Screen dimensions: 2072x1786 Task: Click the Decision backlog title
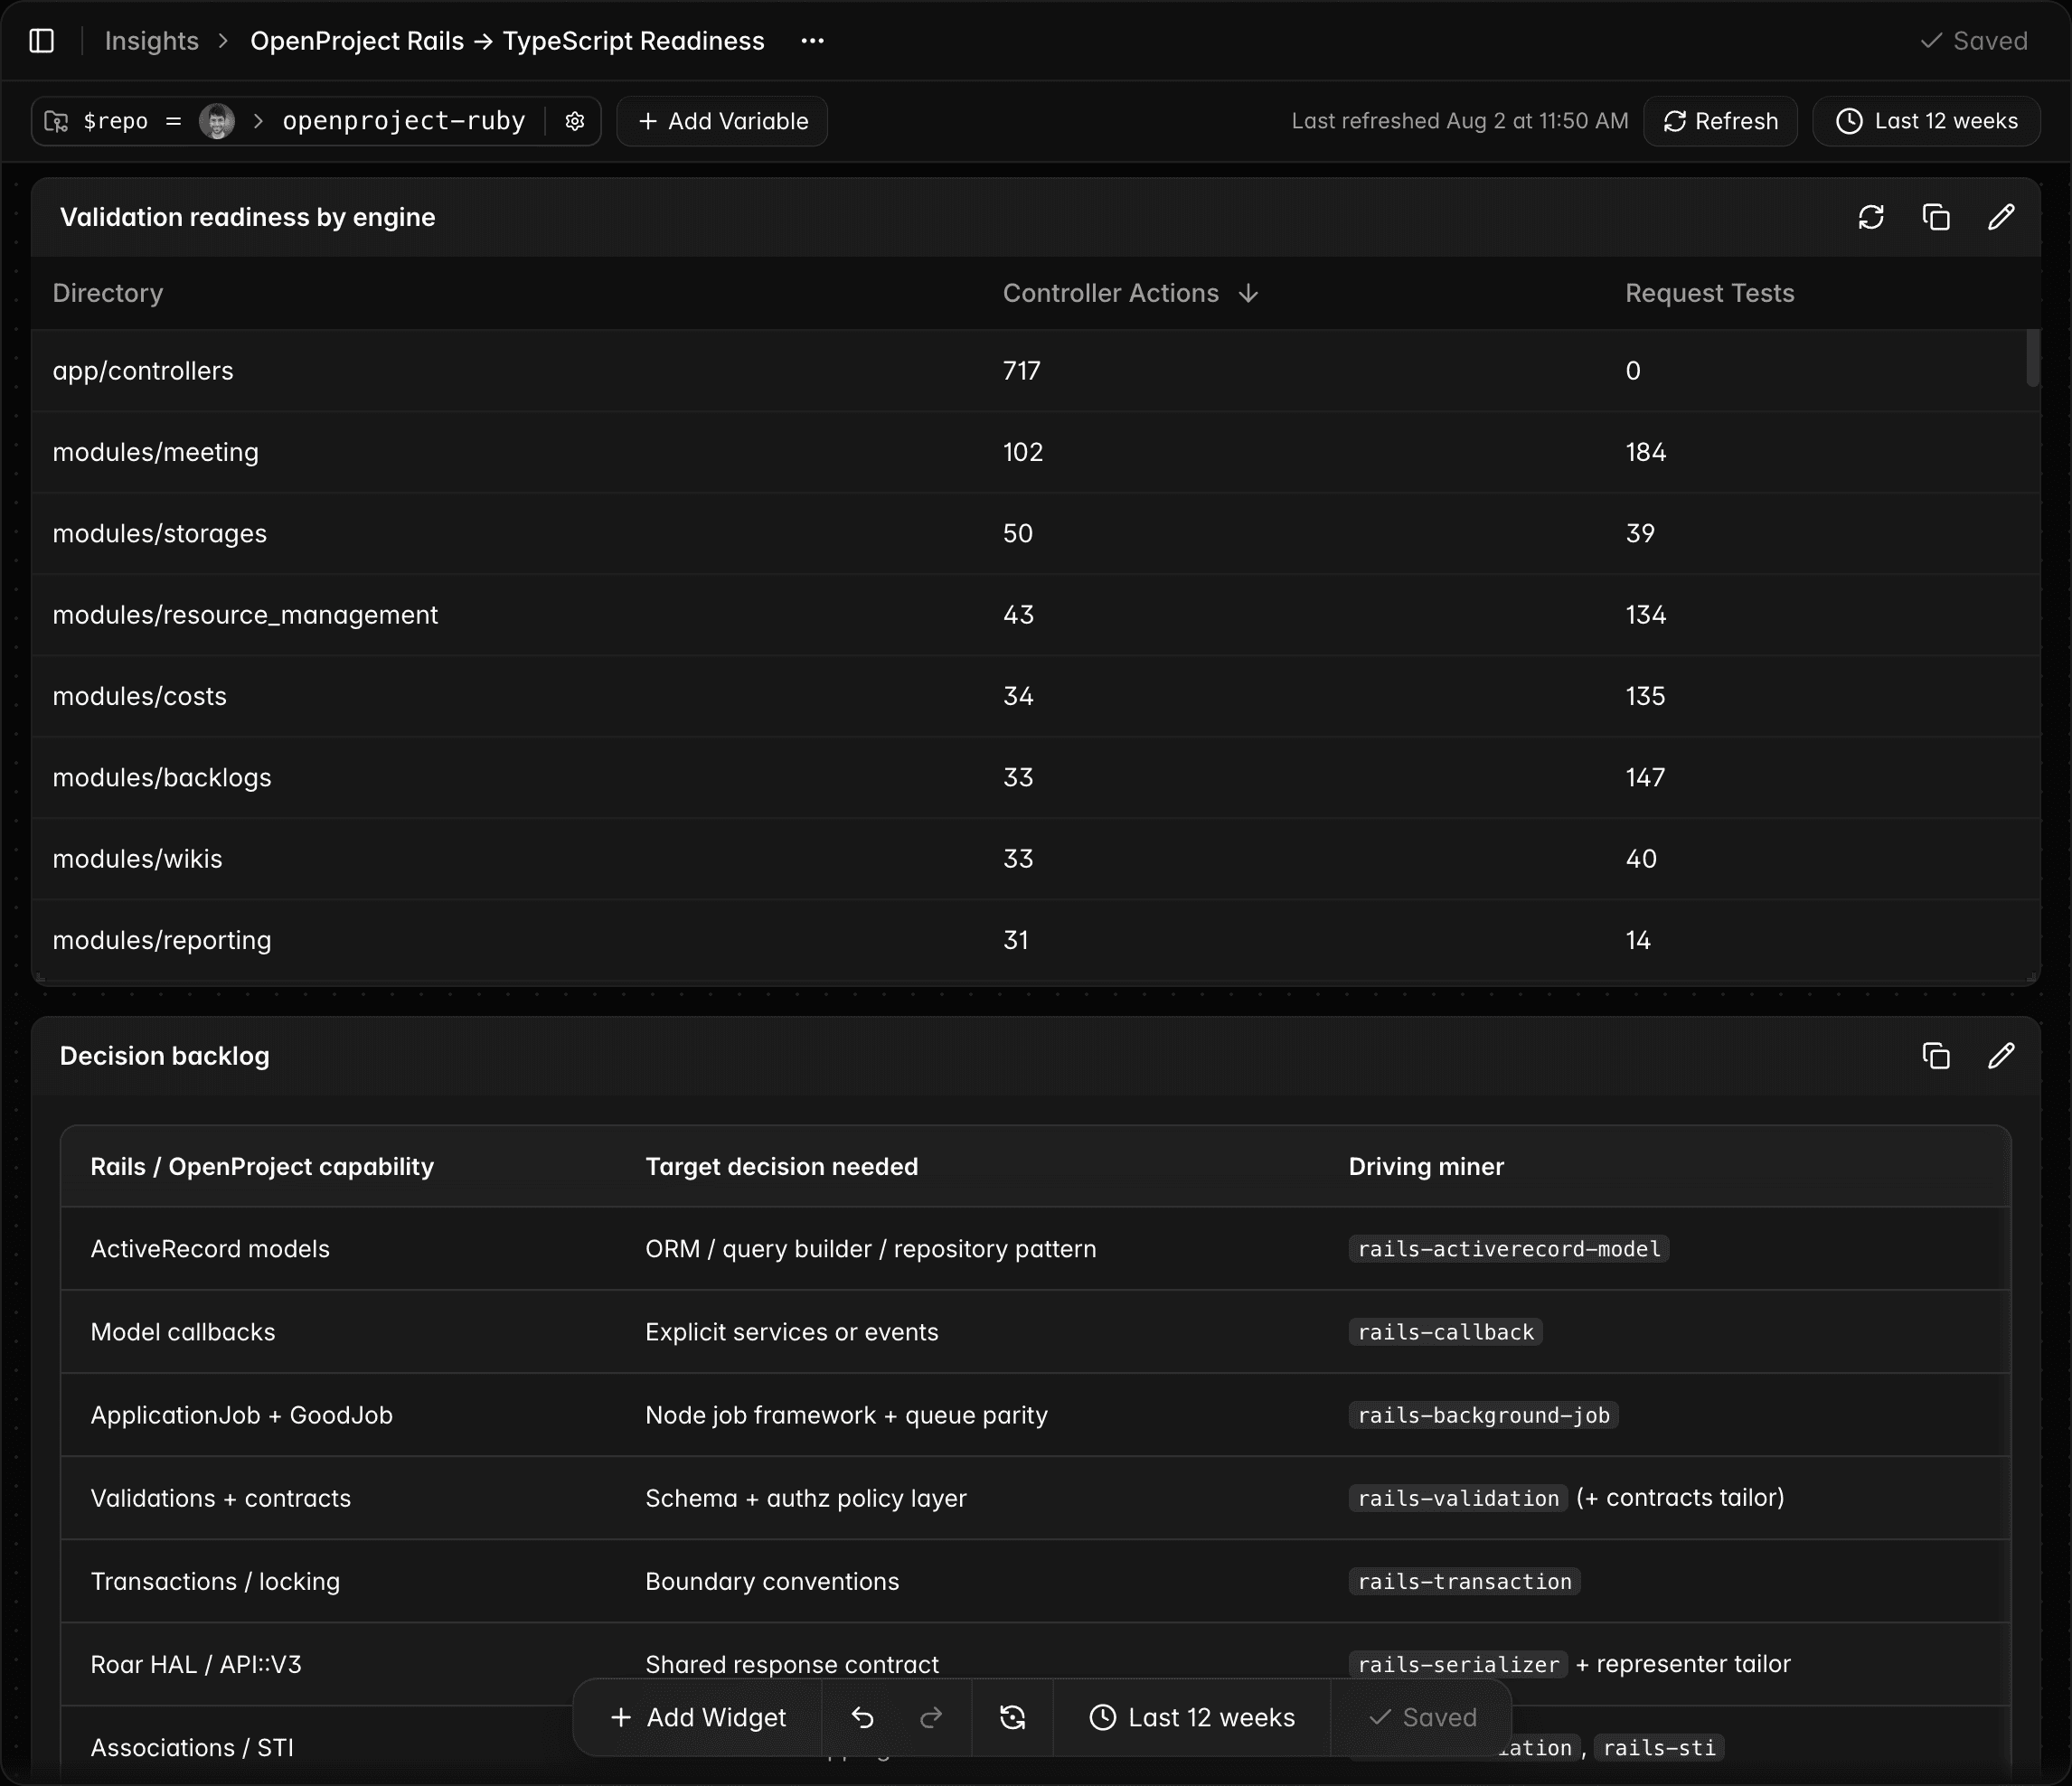point(164,1056)
